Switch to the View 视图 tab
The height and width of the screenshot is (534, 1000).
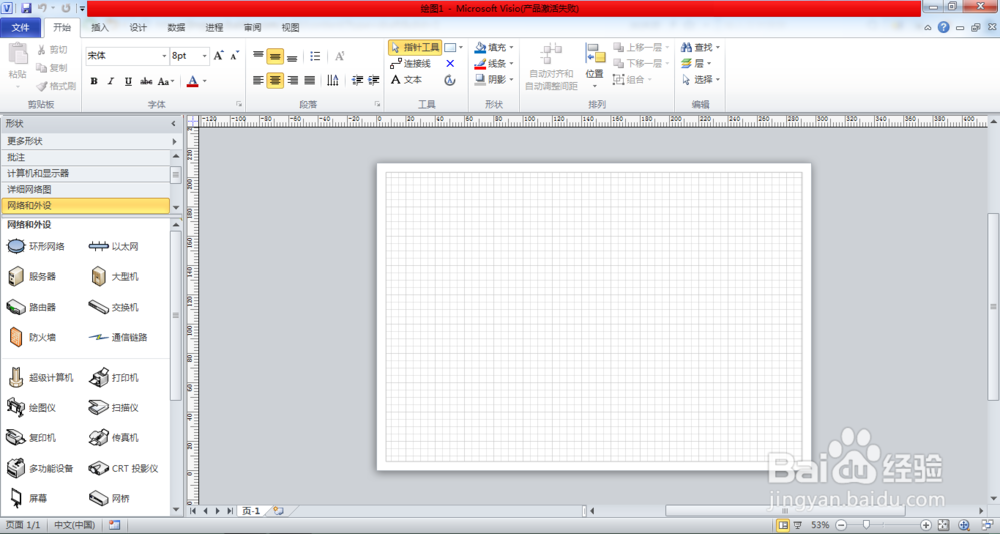pos(290,27)
